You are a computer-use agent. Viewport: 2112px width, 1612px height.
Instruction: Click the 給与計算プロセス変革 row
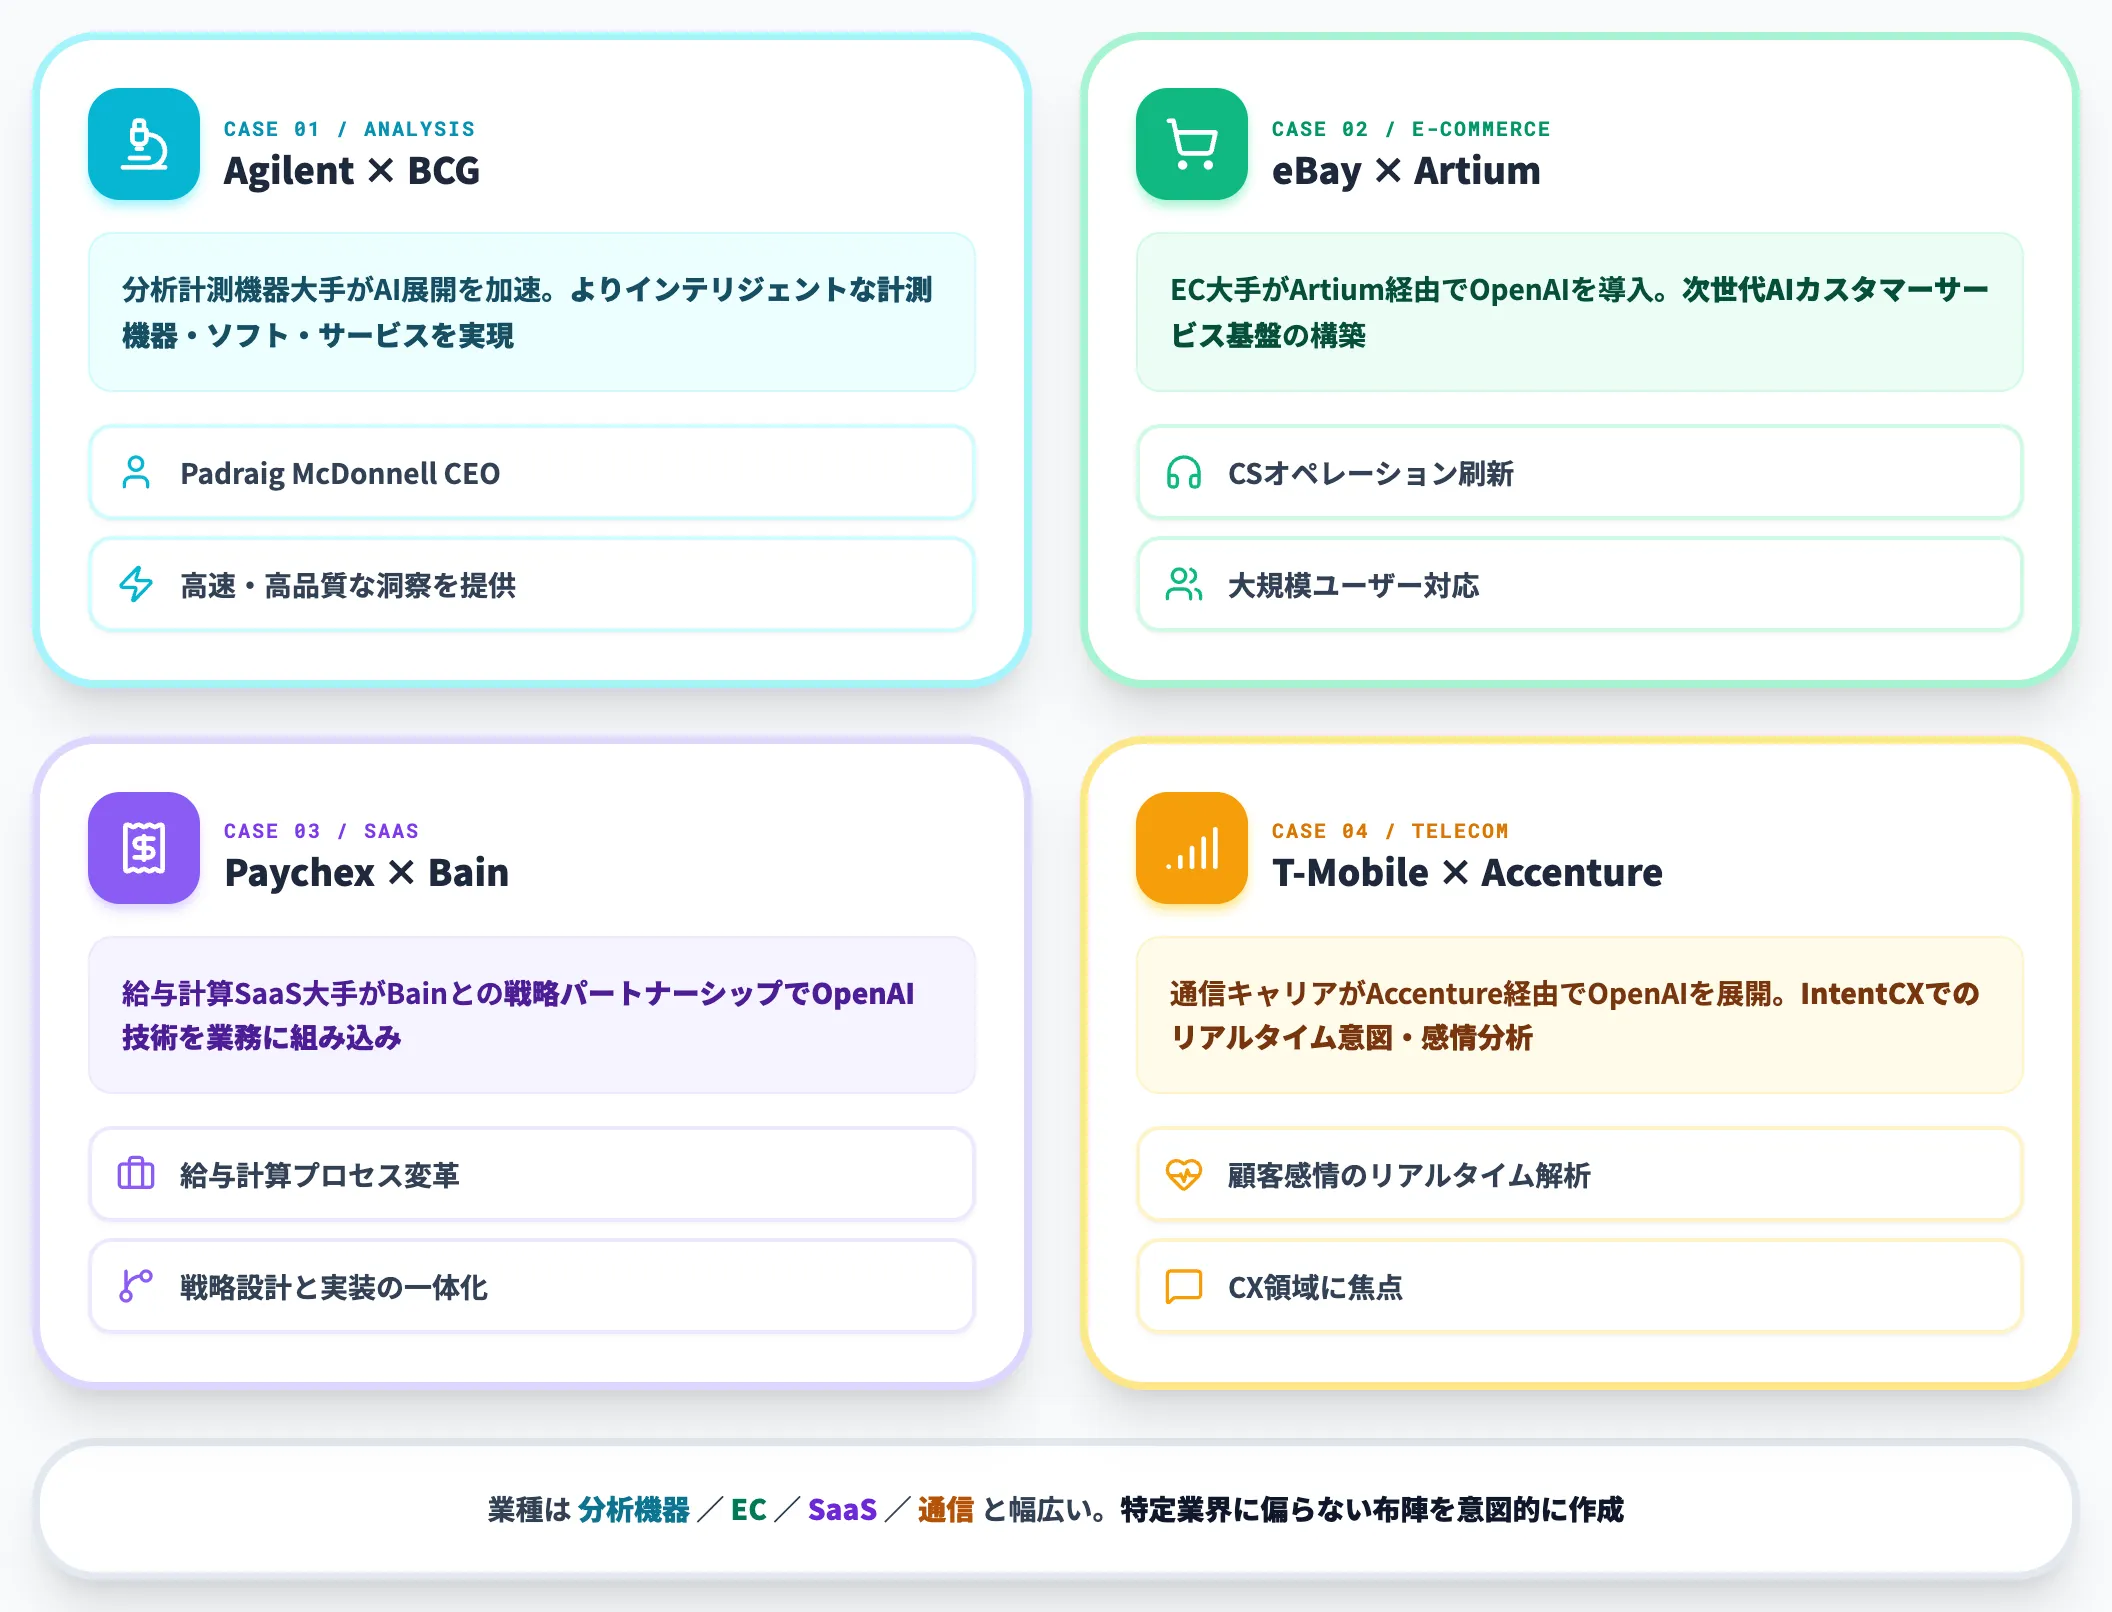[x=532, y=1175]
